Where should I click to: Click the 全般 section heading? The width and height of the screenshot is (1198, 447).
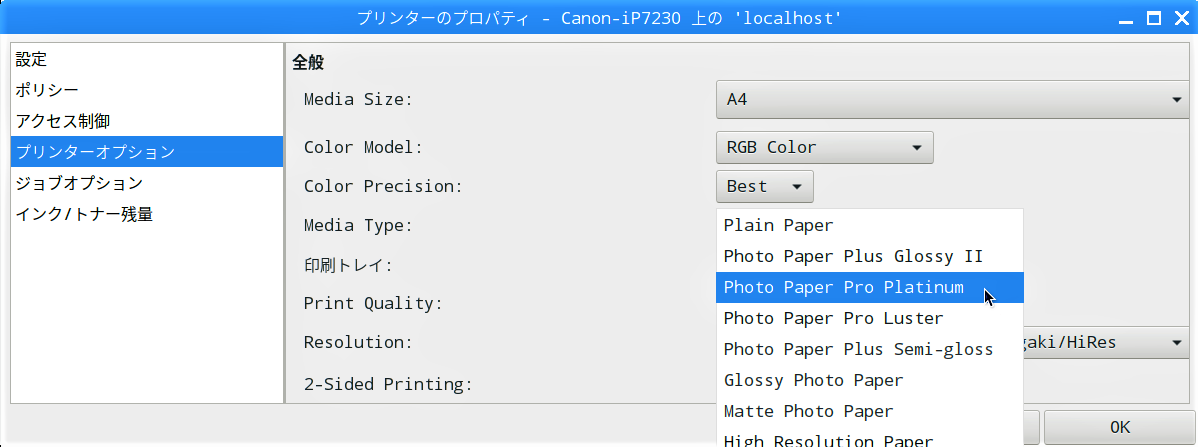[x=308, y=63]
